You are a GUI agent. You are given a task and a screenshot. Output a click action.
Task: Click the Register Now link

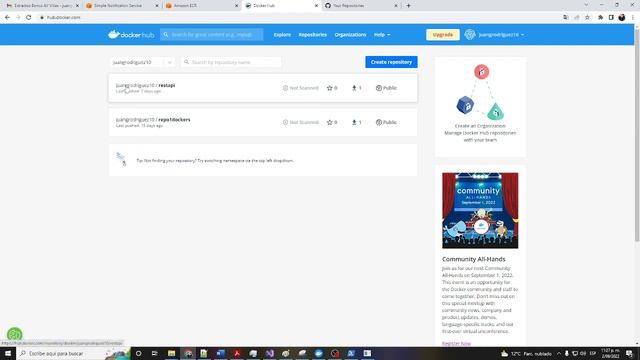pyautogui.click(x=456, y=344)
